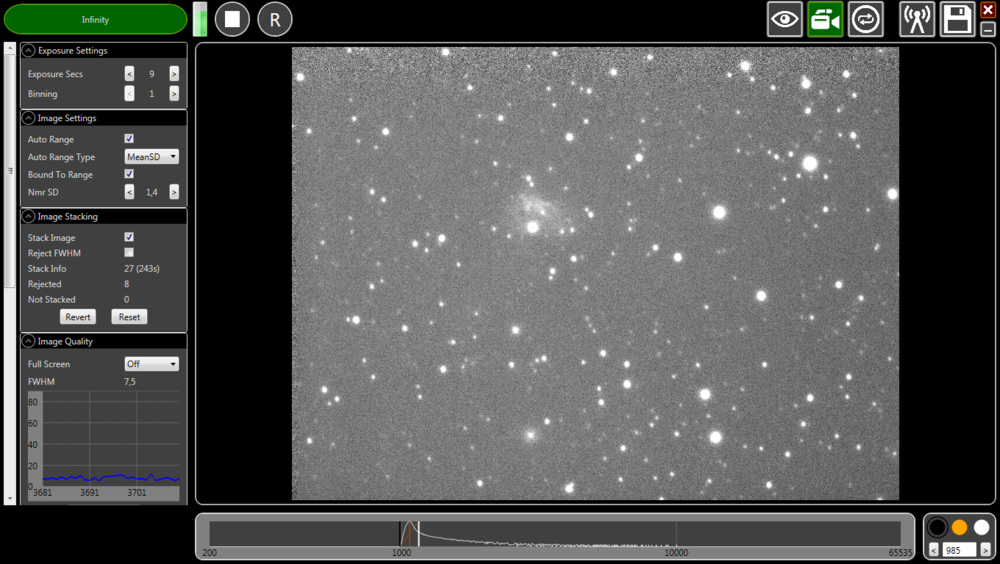Select the orange mid point circle
1000x564 pixels.
pos(959,528)
